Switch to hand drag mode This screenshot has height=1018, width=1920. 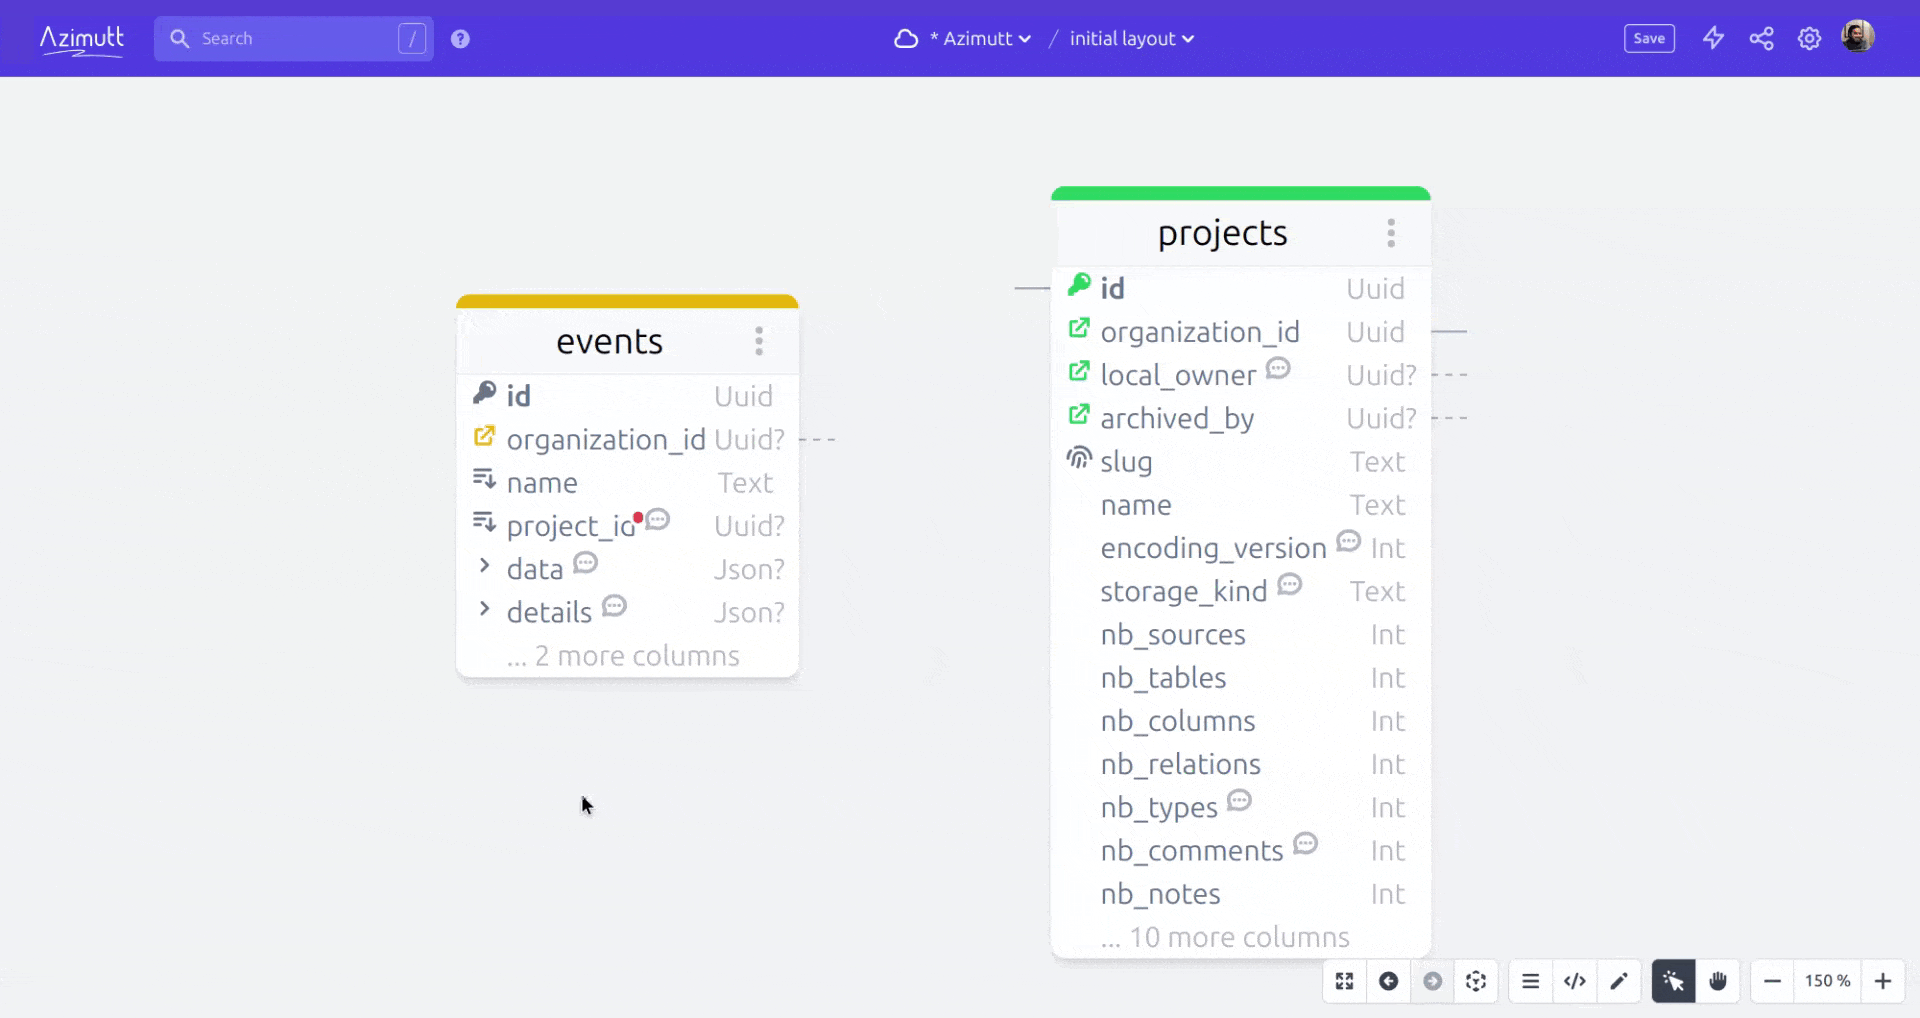pyautogui.click(x=1717, y=981)
